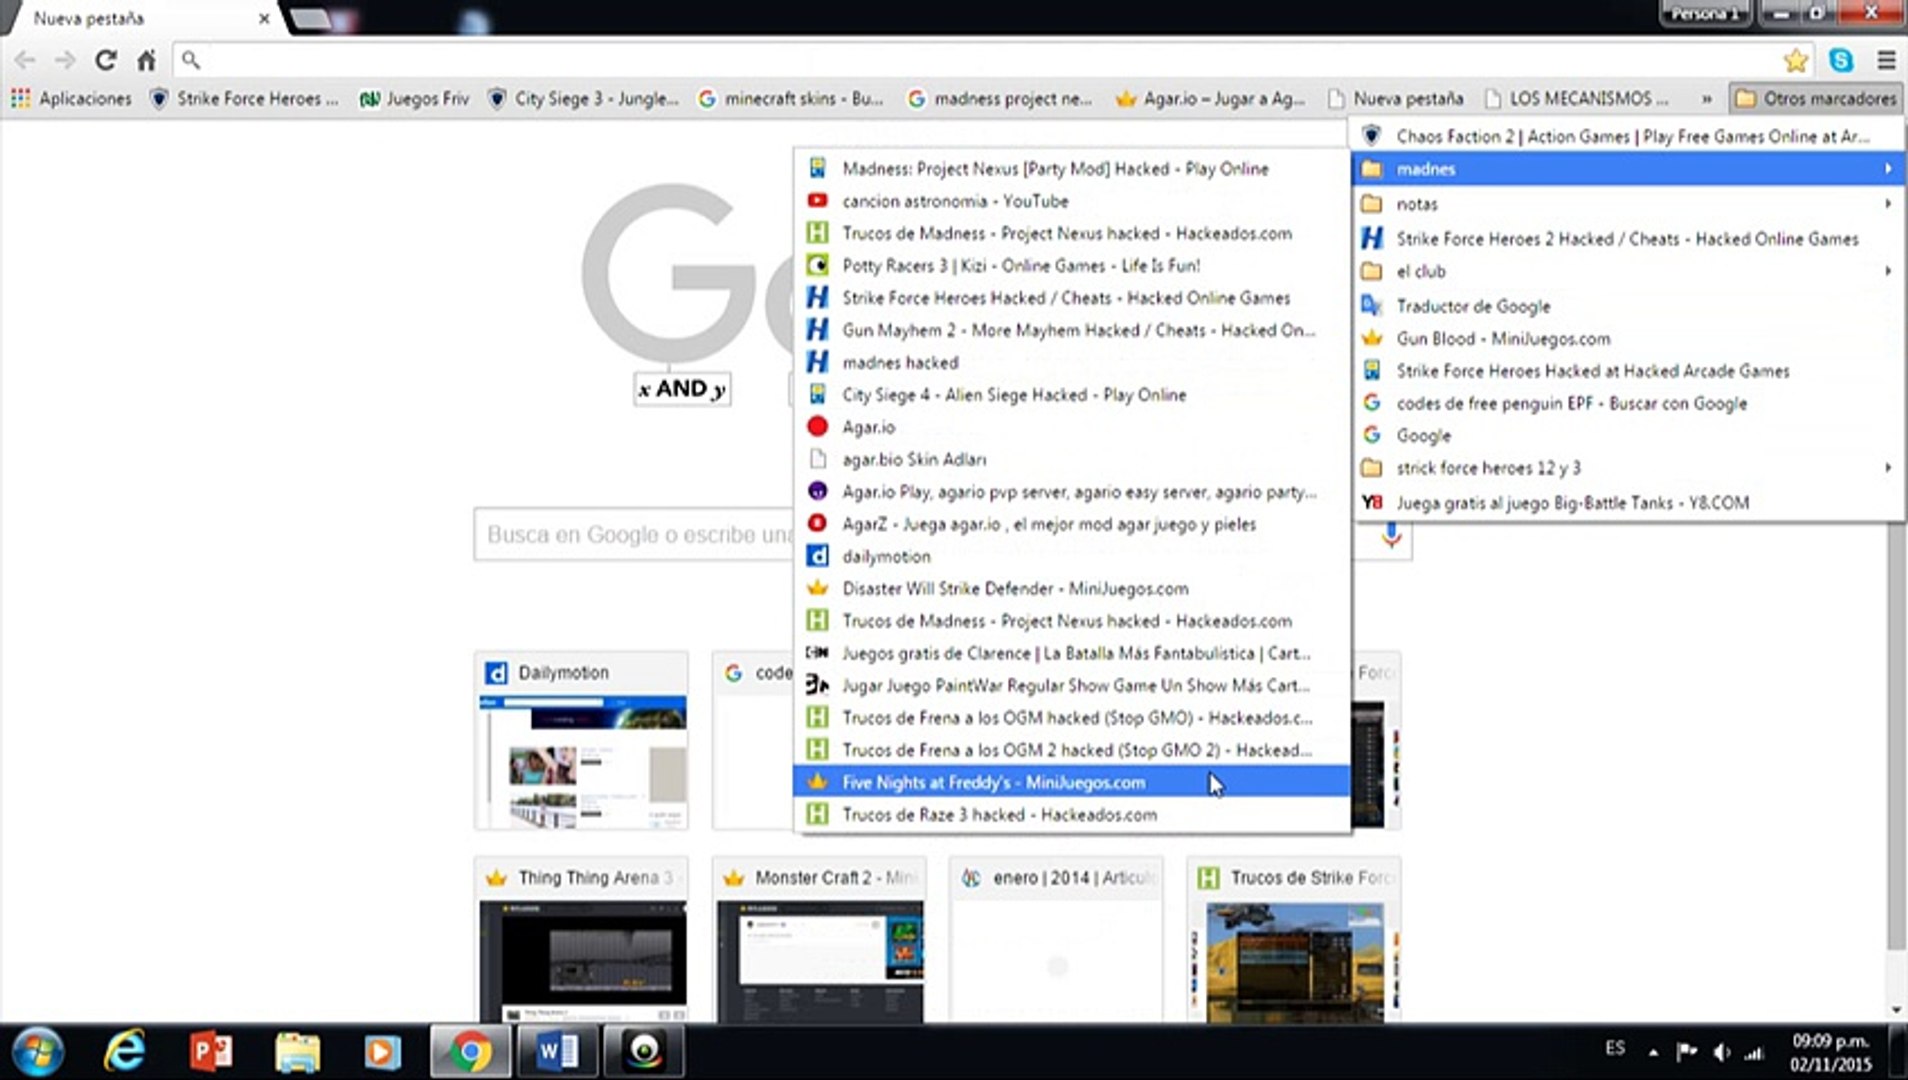Open Aplicaciones apps shortcut
The height and width of the screenshot is (1080, 1908).
(x=71, y=99)
